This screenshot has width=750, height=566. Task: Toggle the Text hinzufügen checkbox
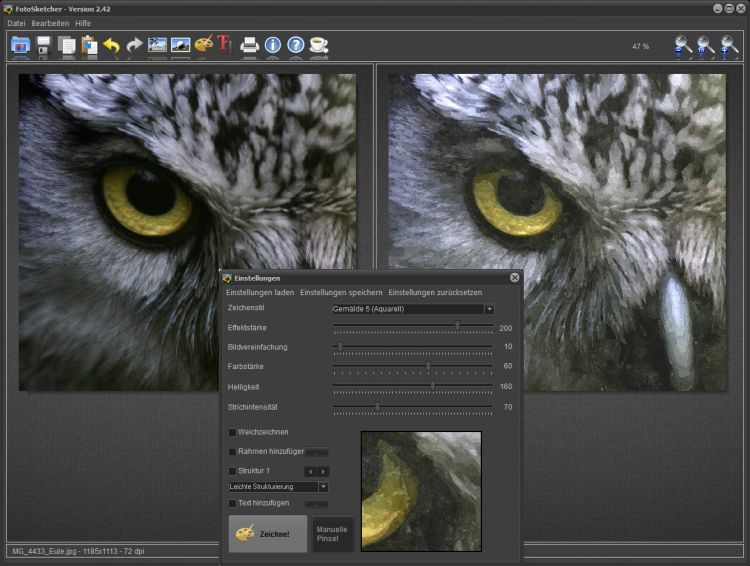tap(233, 503)
